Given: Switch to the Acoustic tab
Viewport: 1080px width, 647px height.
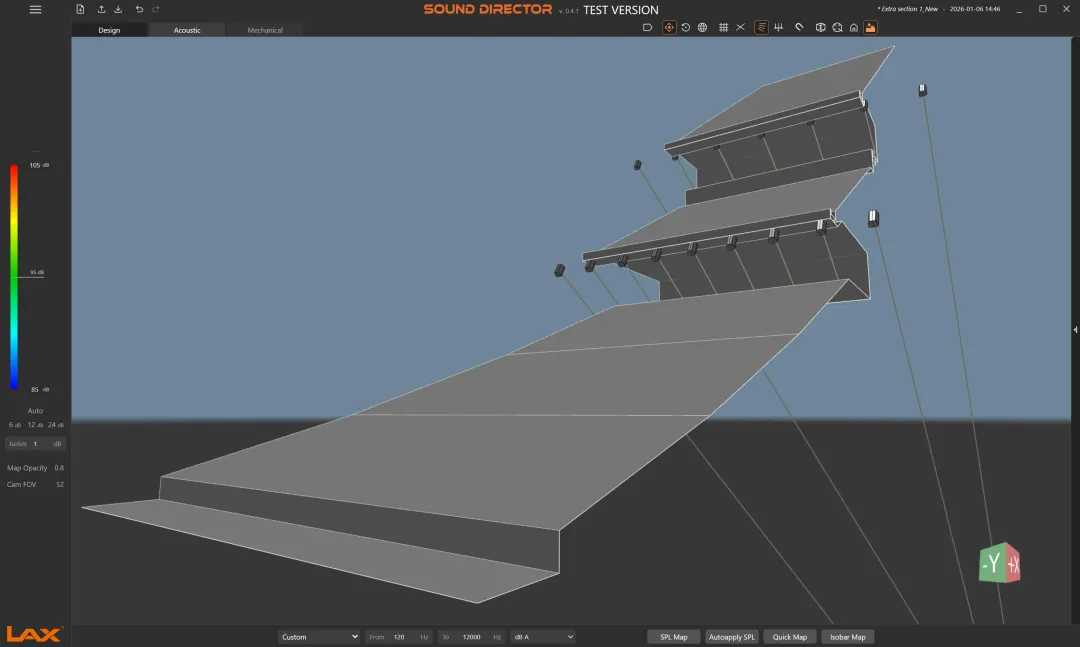Looking at the screenshot, I should (x=187, y=30).
